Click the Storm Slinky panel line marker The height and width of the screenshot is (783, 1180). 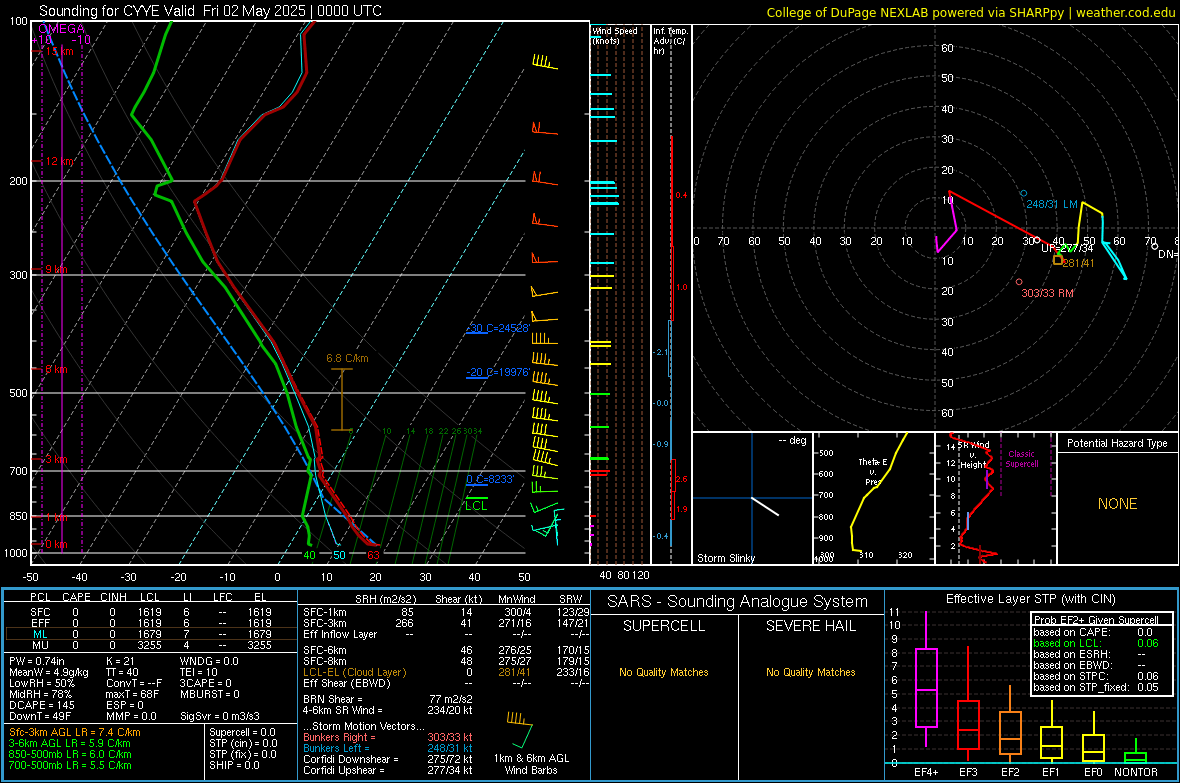click(765, 506)
